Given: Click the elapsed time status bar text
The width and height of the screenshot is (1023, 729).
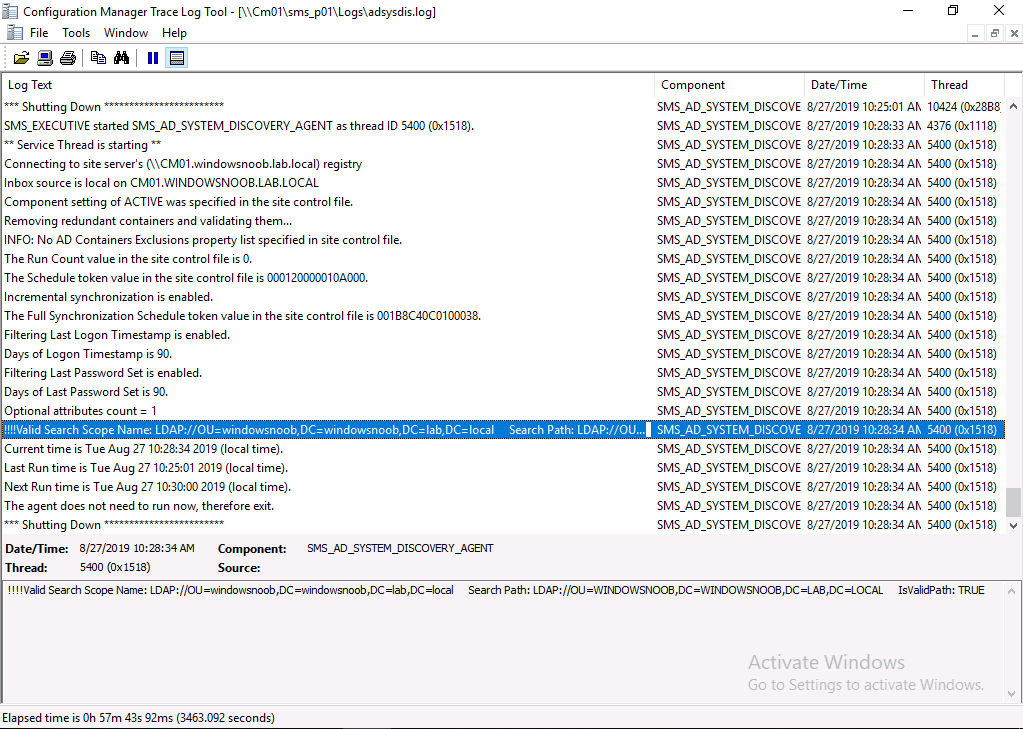Looking at the screenshot, I should (x=139, y=718).
